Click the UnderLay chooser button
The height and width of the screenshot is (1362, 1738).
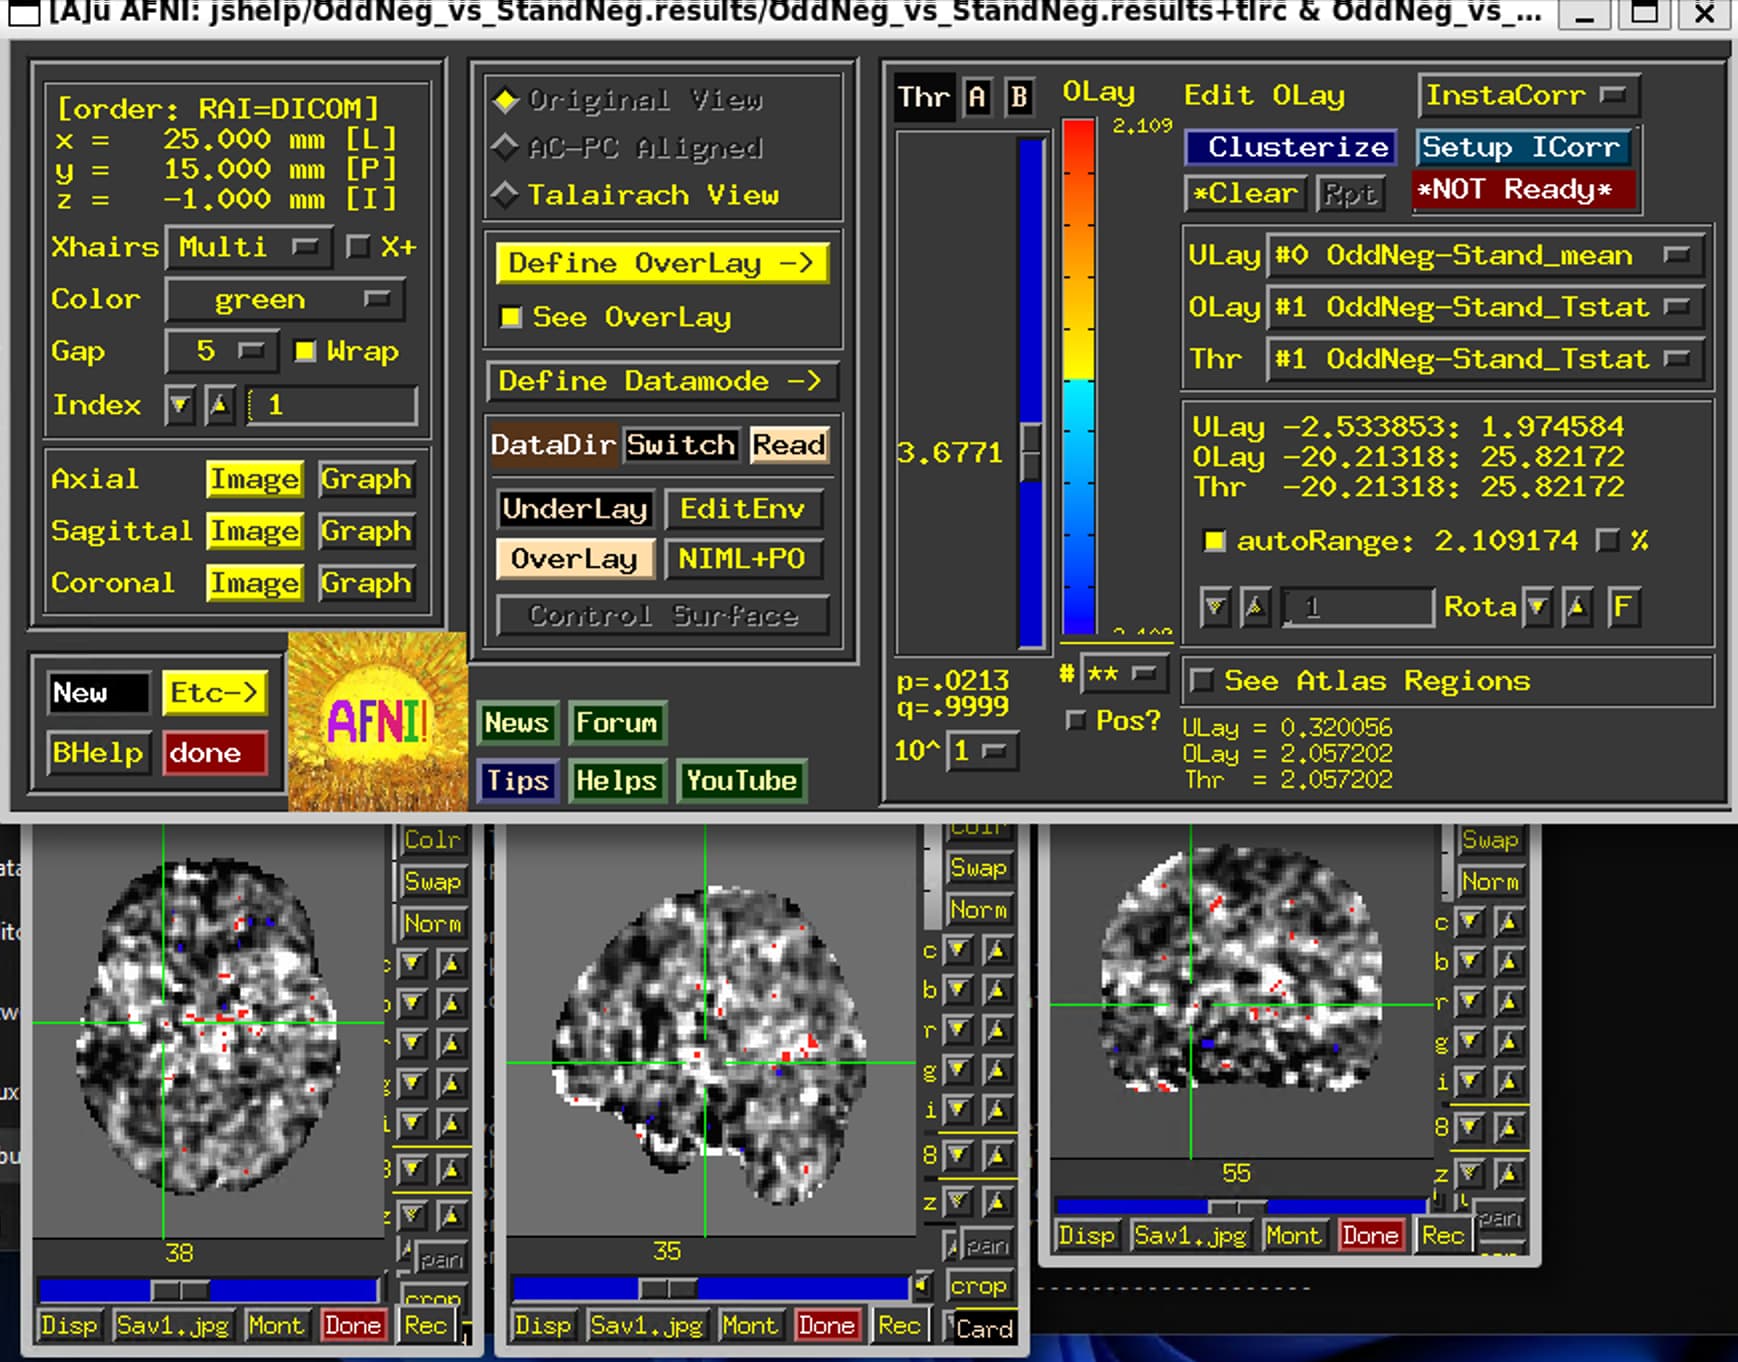574,509
